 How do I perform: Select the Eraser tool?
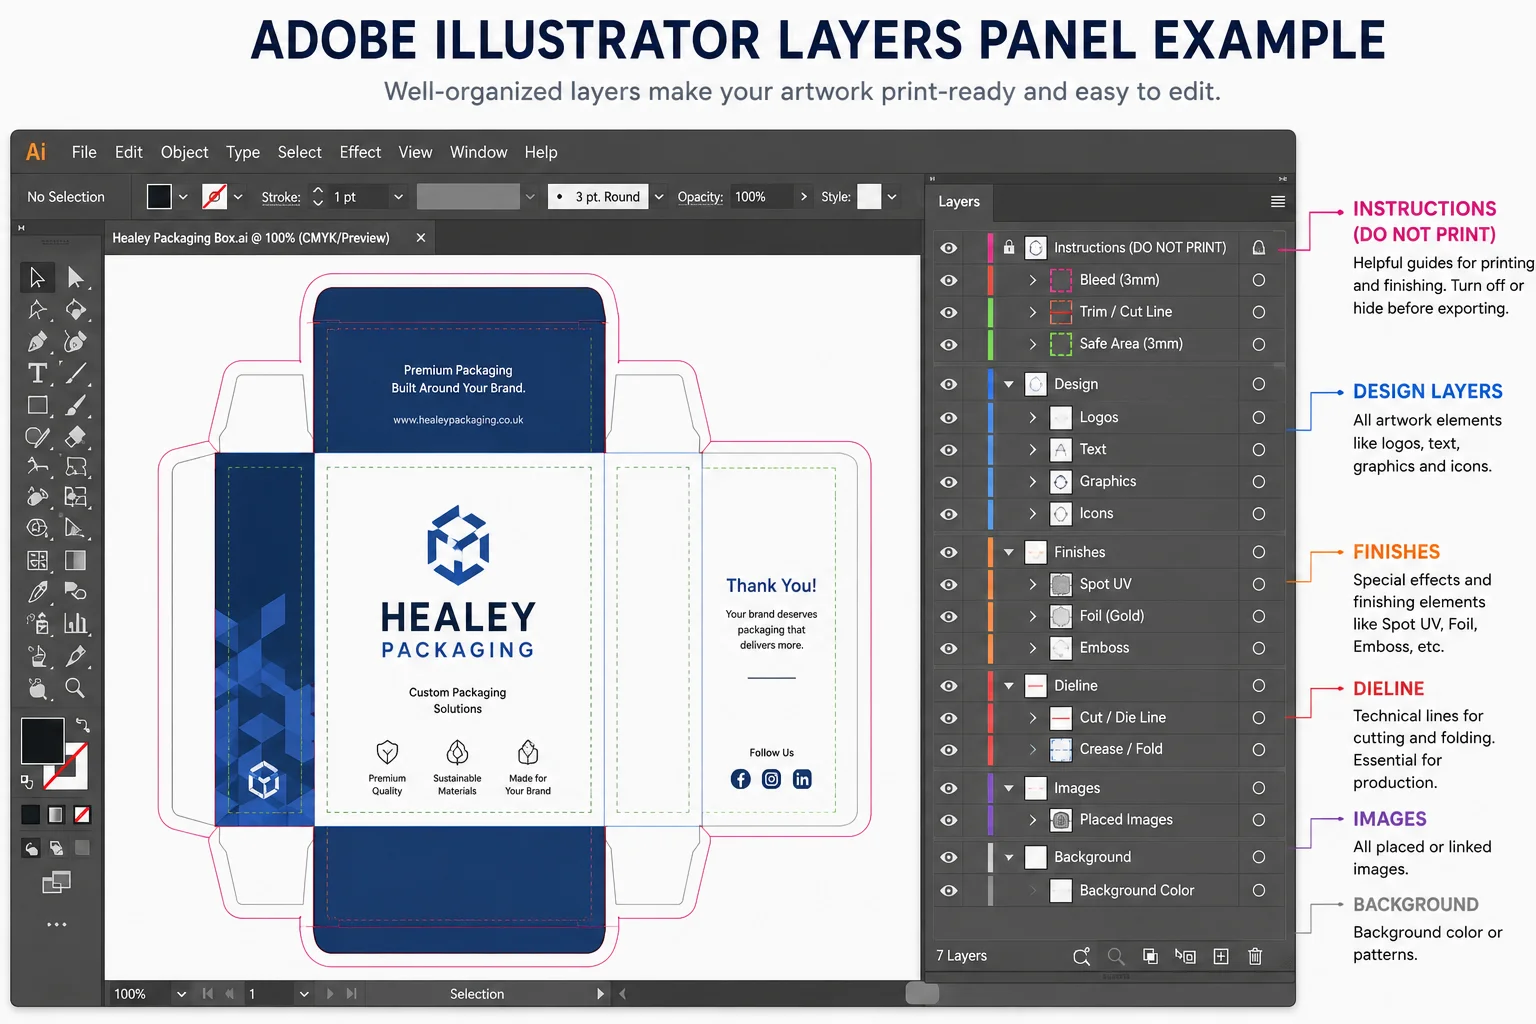(x=76, y=437)
